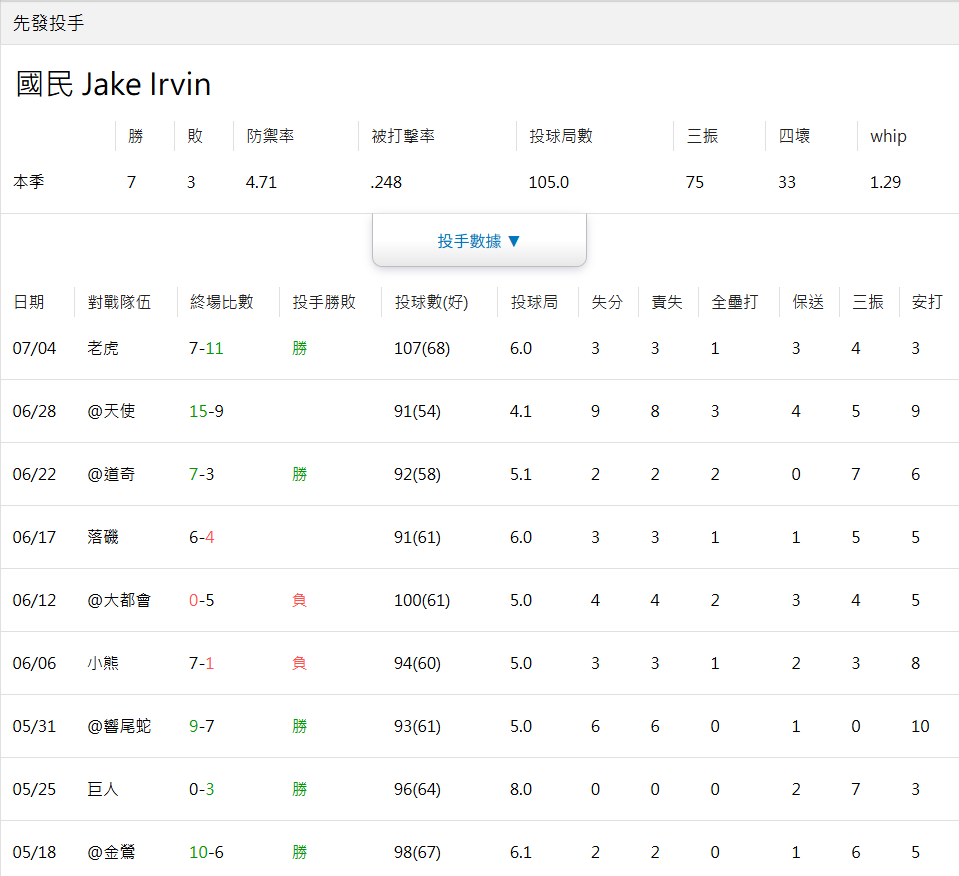Click opponent @天使
The height and width of the screenshot is (876, 959).
click(x=111, y=411)
